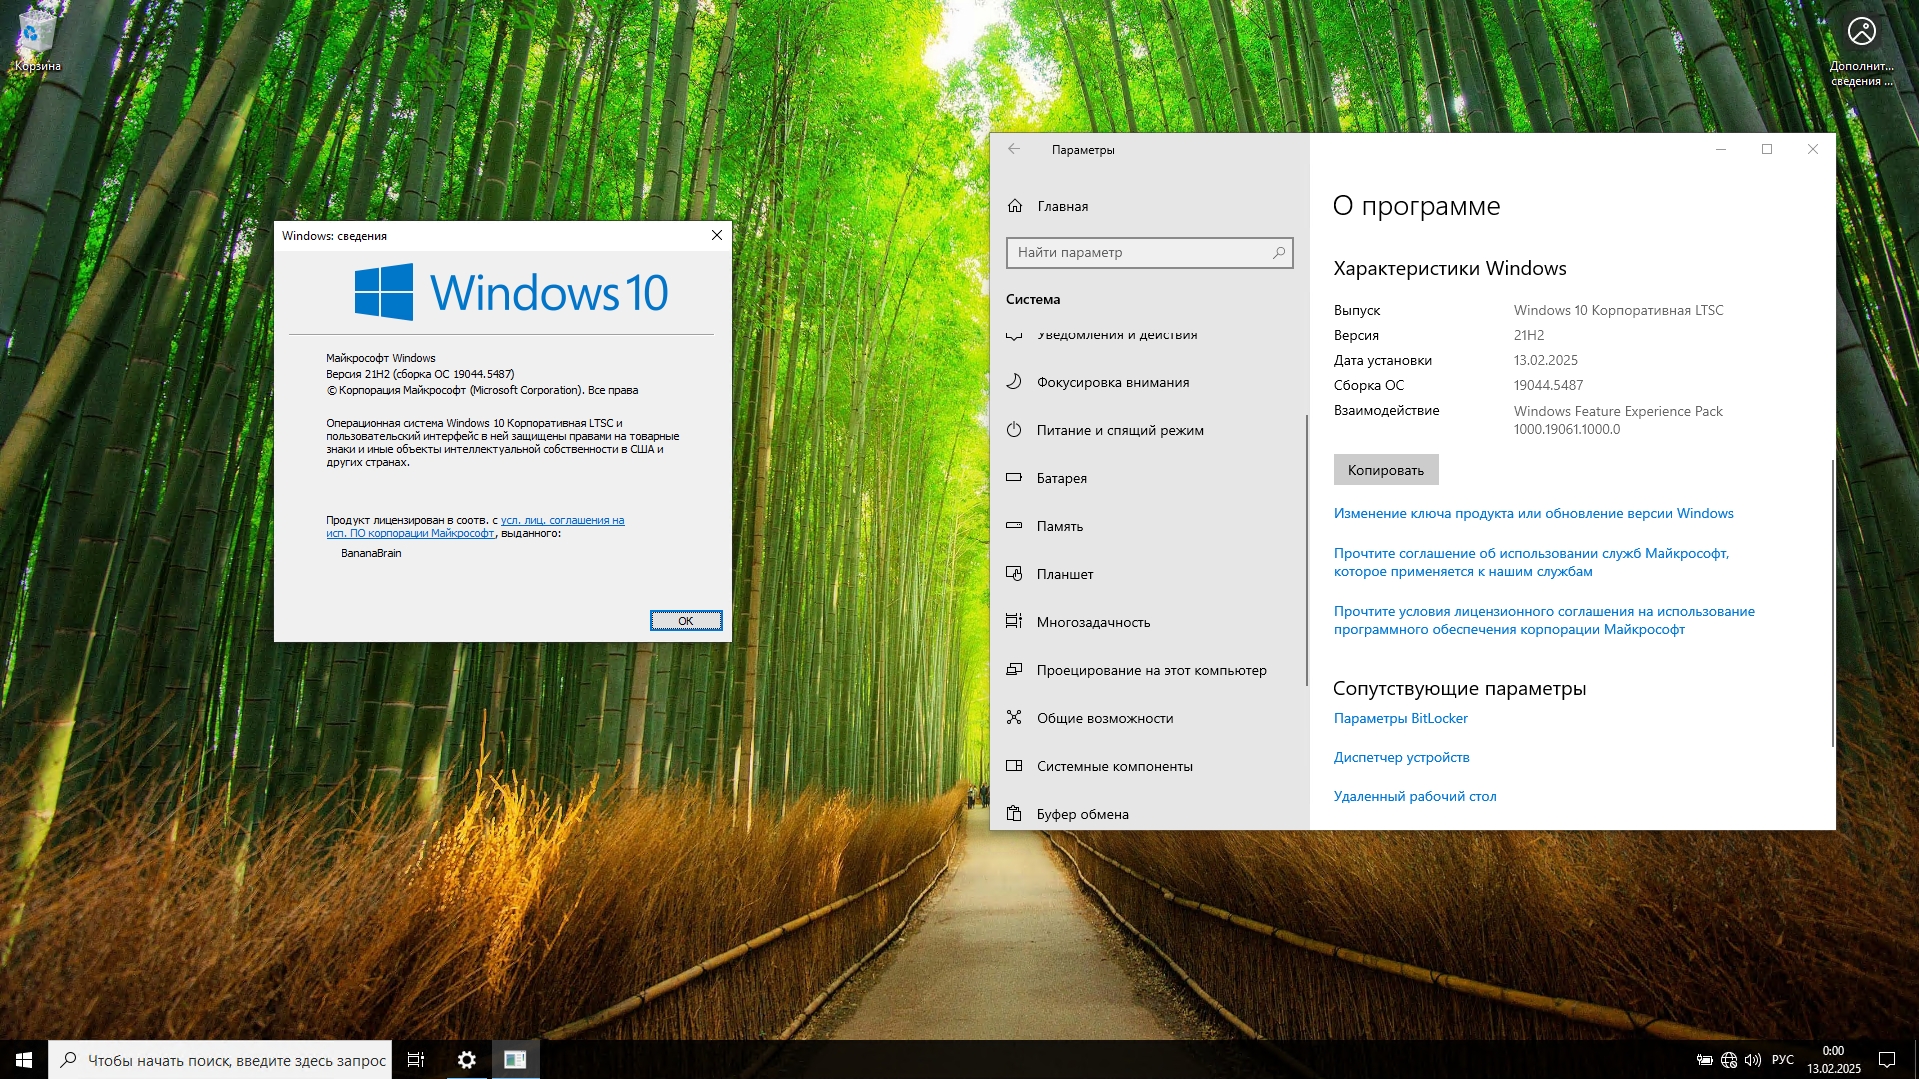Viewport: 1919px width, 1079px height.
Task: Select Многозадачность in the sidebar
Action: (x=1149, y=622)
